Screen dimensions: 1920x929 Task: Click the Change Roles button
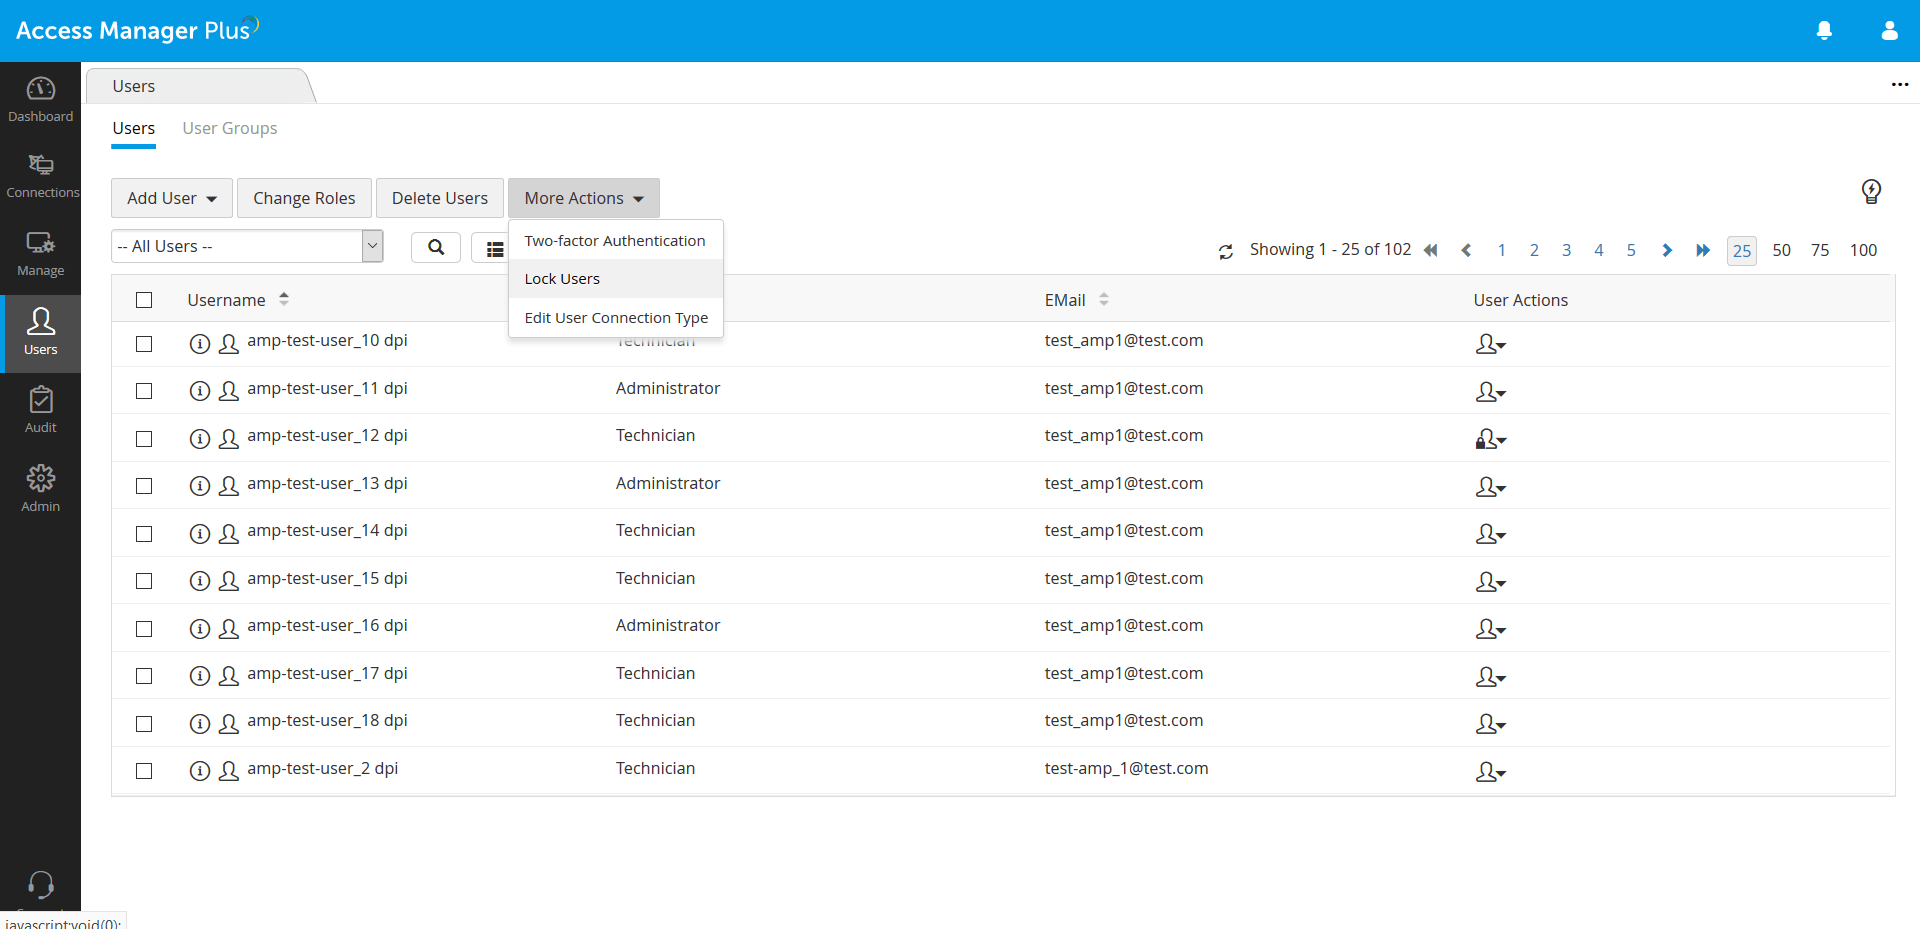pyautogui.click(x=304, y=198)
